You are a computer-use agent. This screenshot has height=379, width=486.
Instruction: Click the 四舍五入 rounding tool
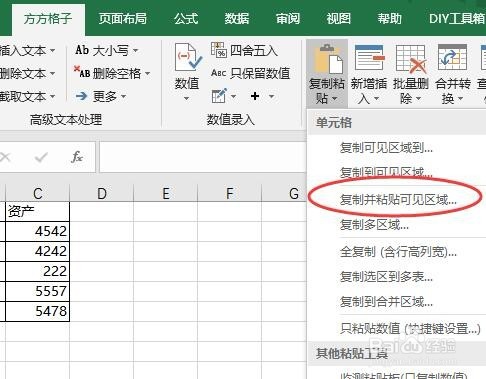[x=244, y=50]
